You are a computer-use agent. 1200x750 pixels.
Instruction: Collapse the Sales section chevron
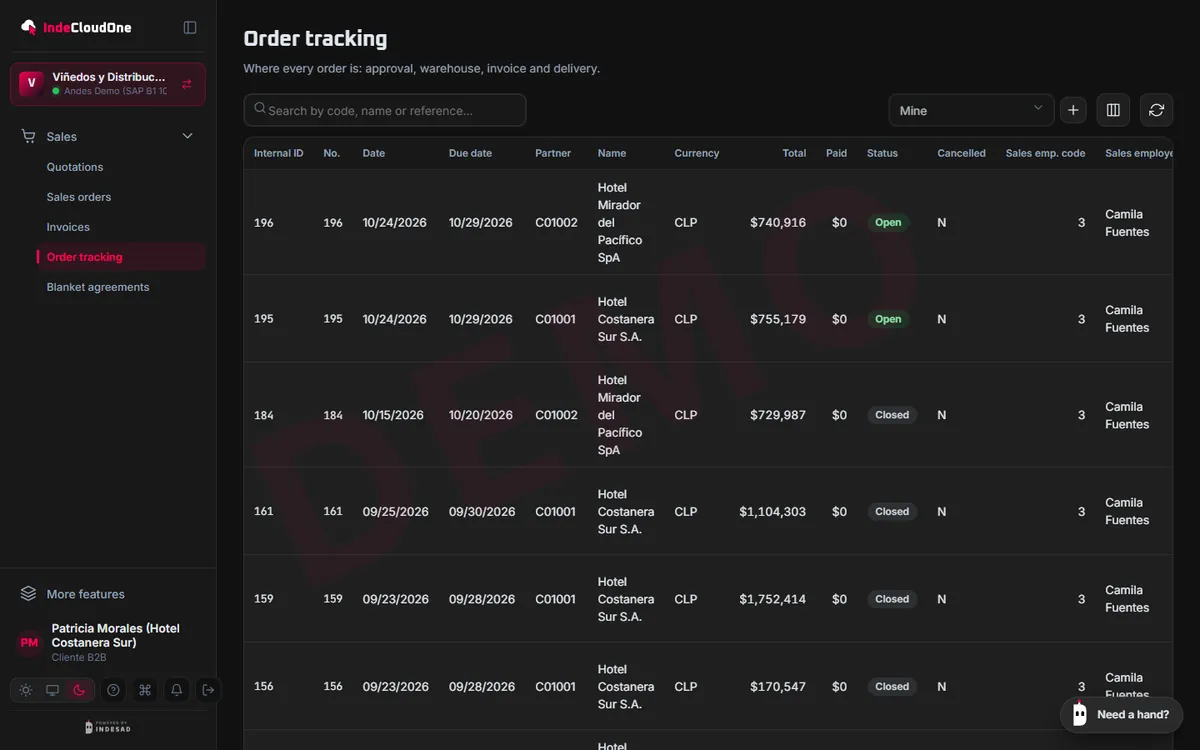pos(187,136)
